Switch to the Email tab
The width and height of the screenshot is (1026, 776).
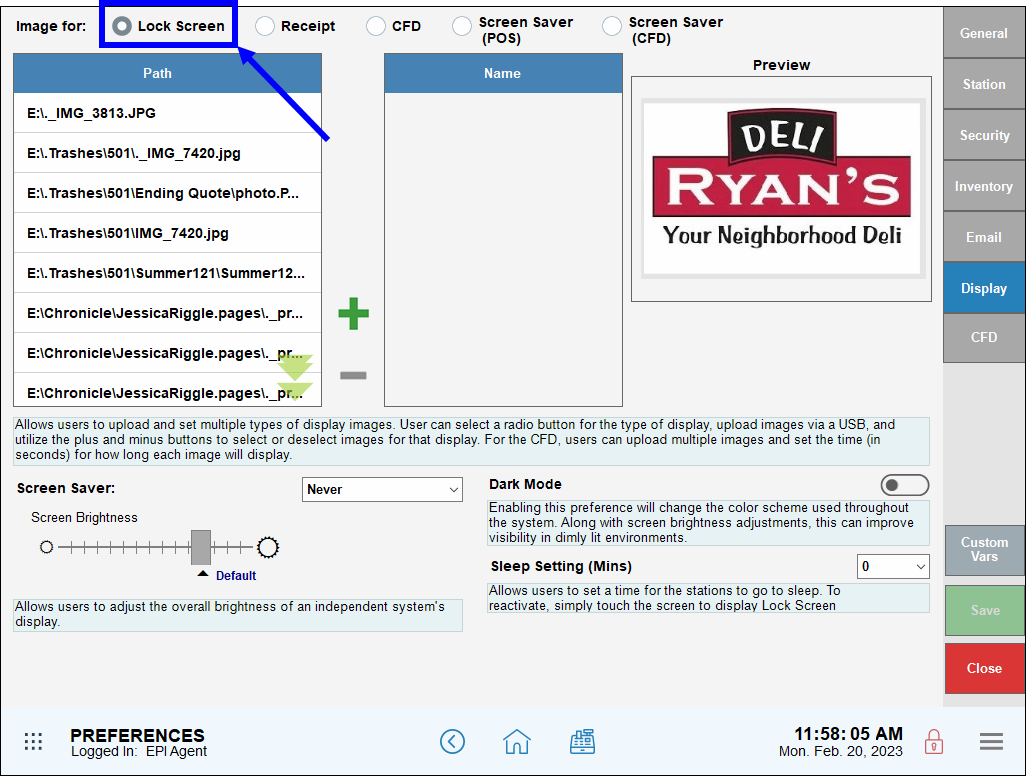[983, 237]
